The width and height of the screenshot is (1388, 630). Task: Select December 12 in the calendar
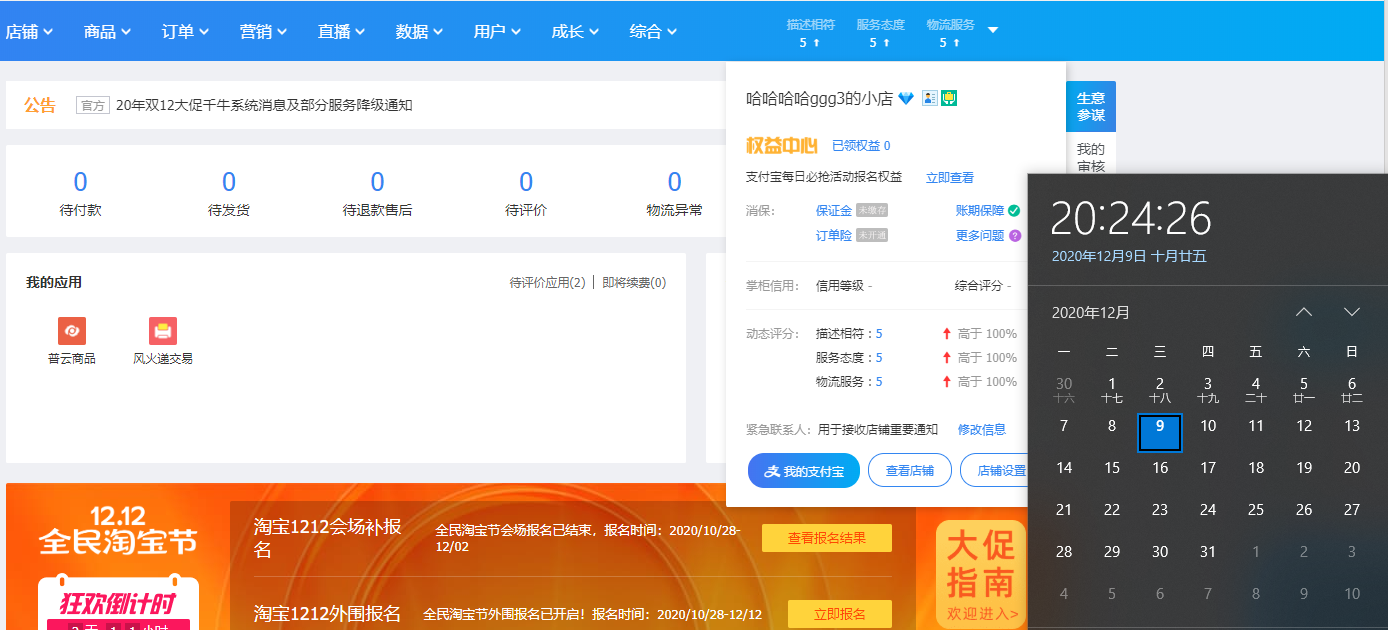point(1304,426)
